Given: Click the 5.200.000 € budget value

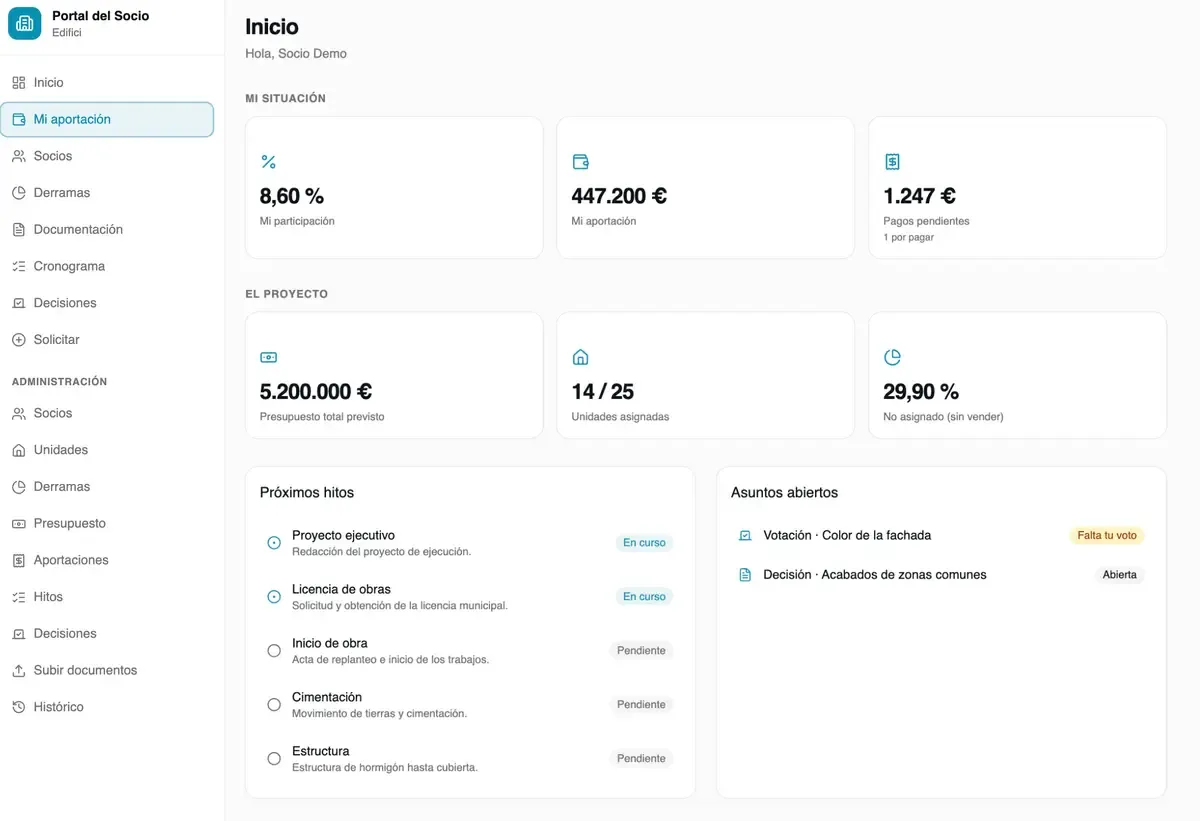Looking at the screenshot, I should [x=315, y=392].
